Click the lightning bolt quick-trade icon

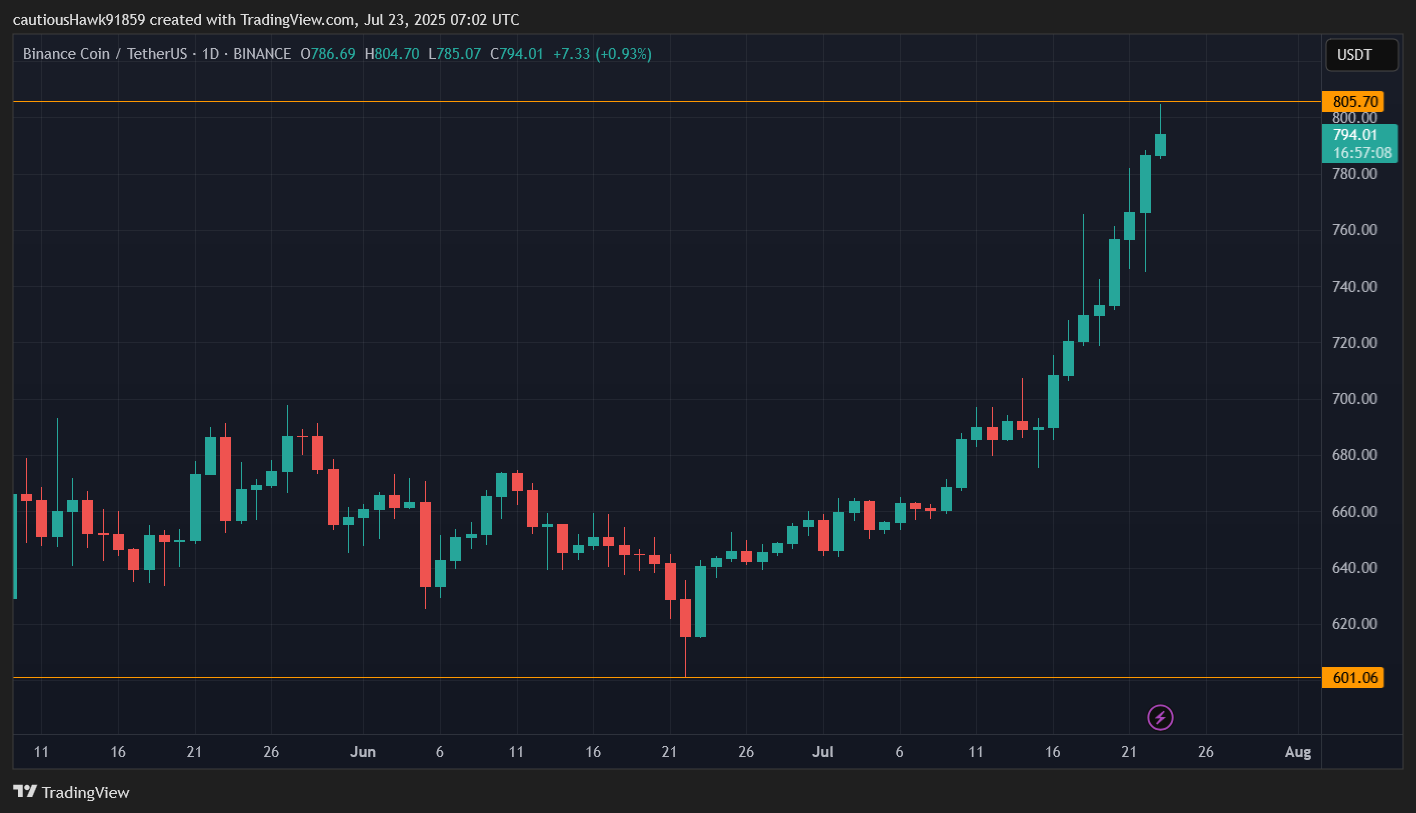click(x=1160, y=717)
